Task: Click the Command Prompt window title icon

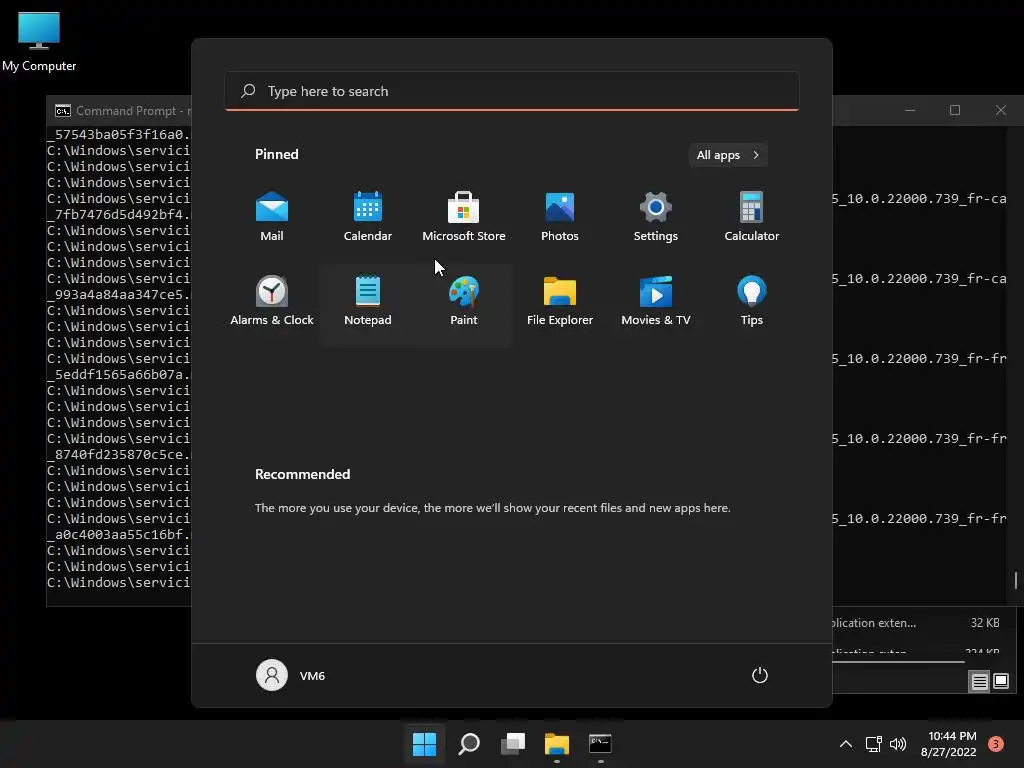Action: tap(63, 111)
